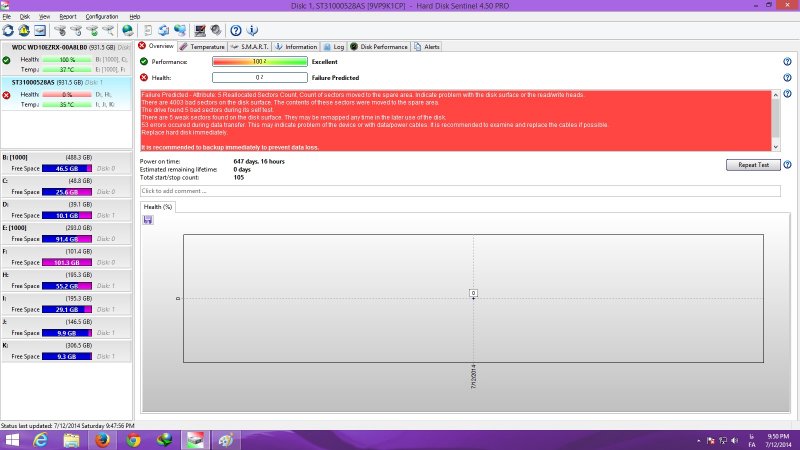
Task: Click the 'Click to add comment' field
Action: [x=460, y=191]
